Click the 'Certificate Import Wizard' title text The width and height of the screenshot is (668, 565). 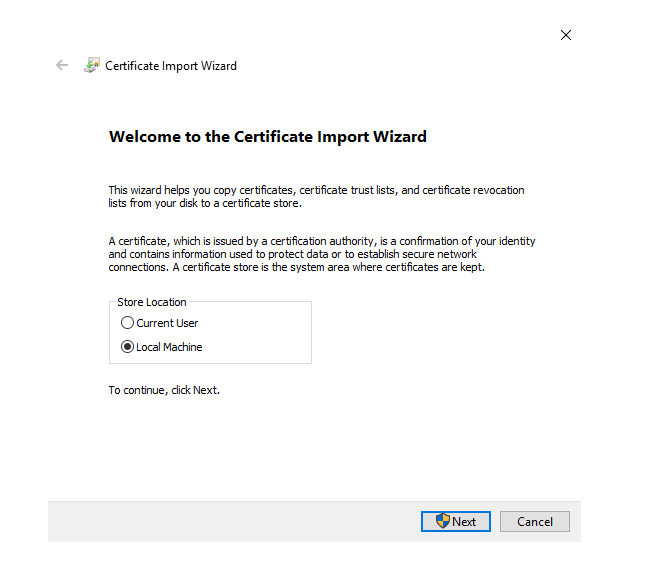click(171, 66)
